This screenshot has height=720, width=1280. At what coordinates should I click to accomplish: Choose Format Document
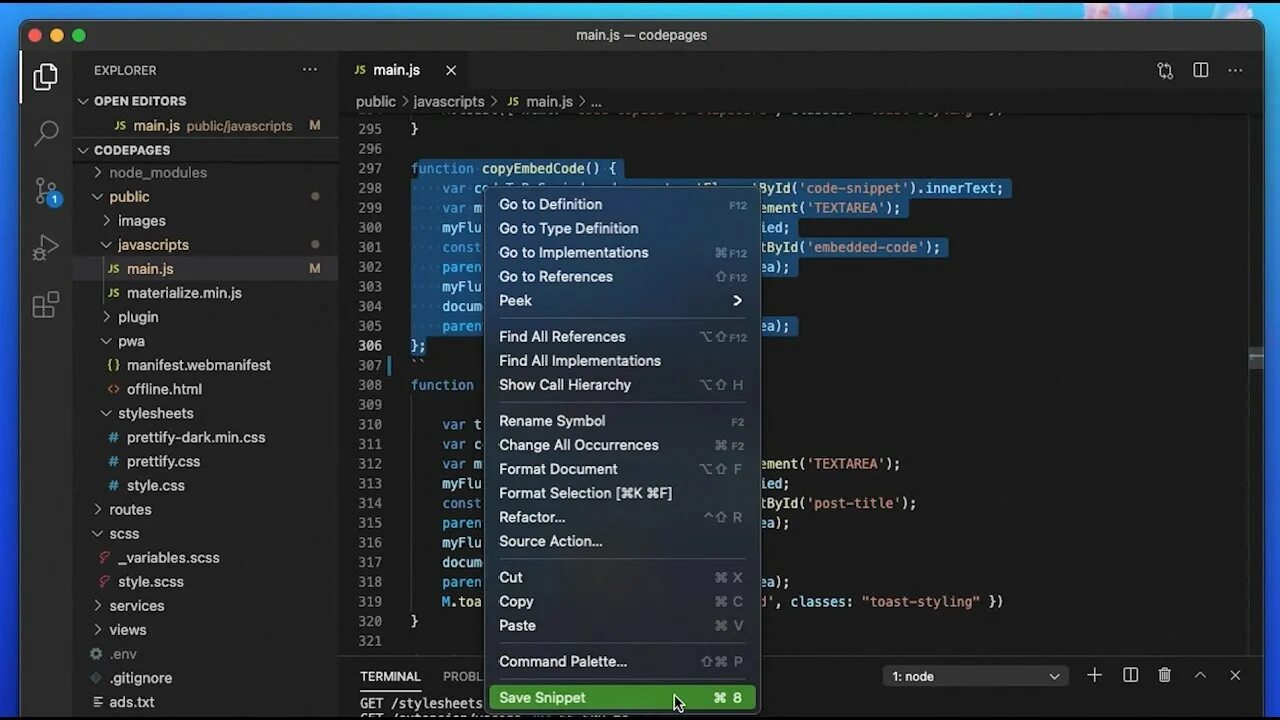622,468
